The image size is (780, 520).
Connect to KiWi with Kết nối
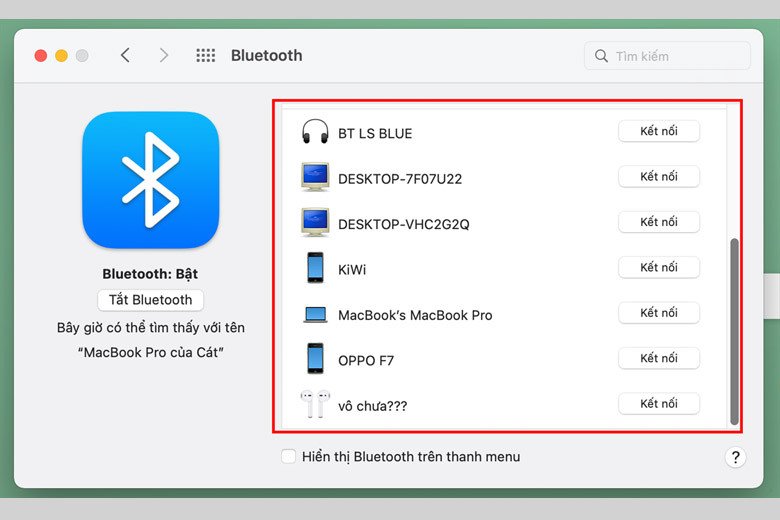tap(659, 267)
